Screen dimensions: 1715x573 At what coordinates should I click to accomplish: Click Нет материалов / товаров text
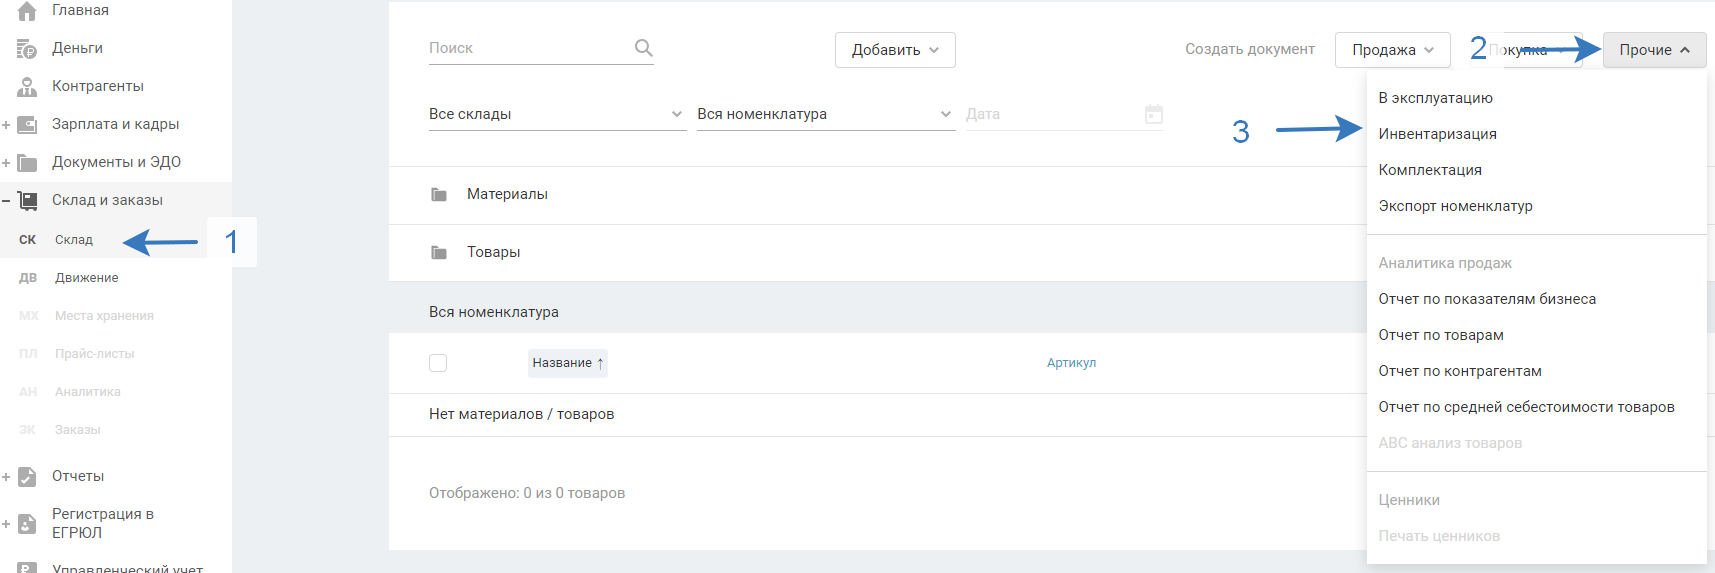pyautogui.click(x=522, y=414)
